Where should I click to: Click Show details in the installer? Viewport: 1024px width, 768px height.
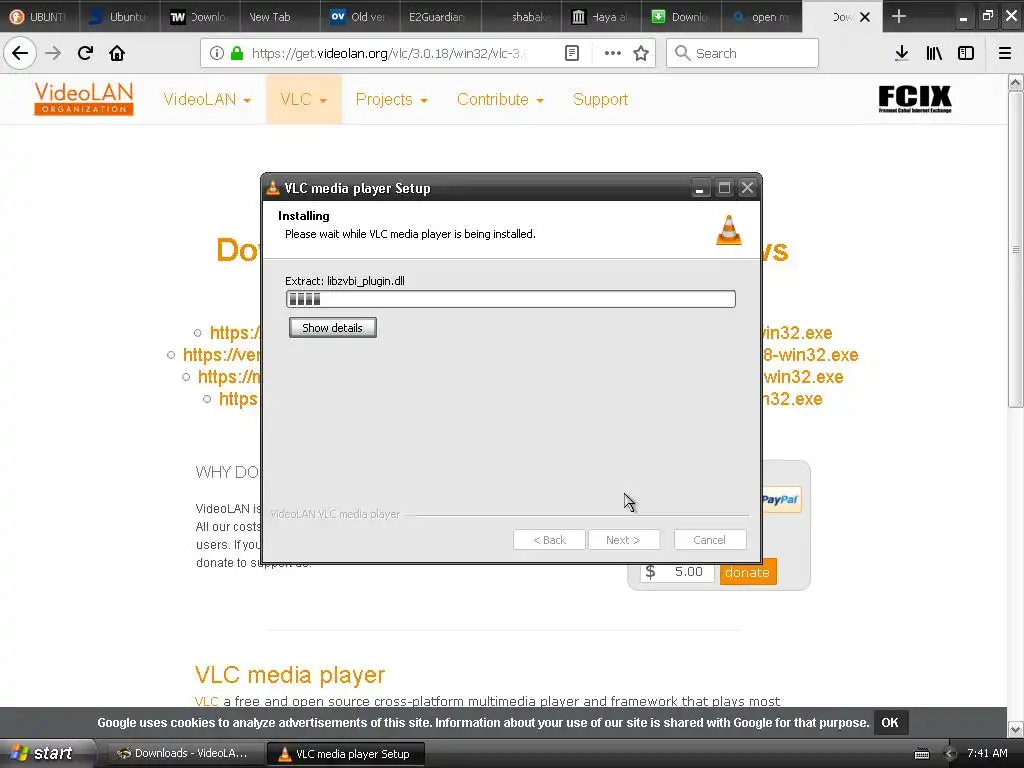(332, 328)
